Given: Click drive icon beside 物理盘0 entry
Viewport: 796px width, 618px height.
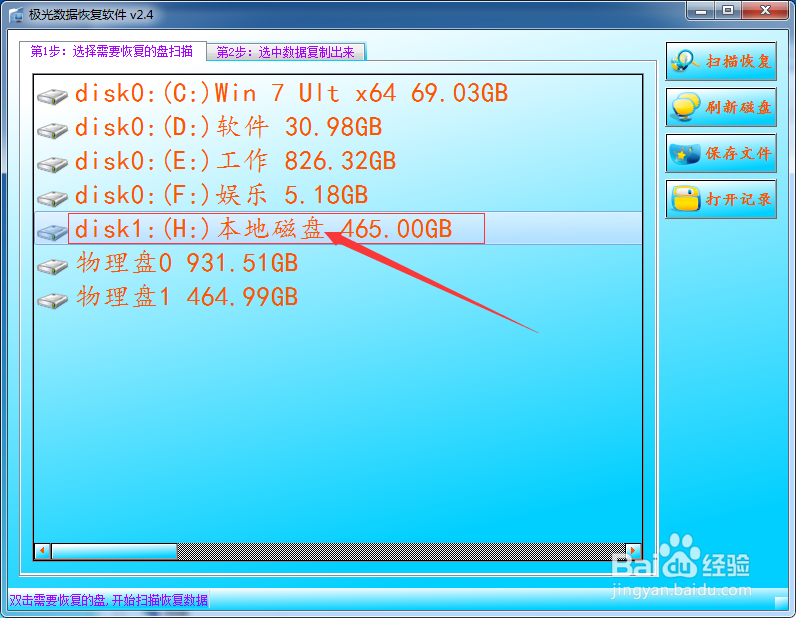Looking at the screenshot, I should [52, 266].
